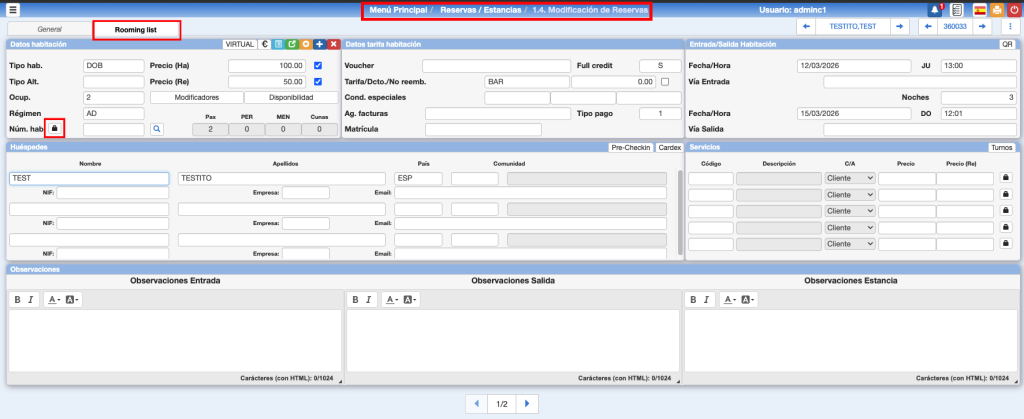Image resolution: width=1024 pixels, height=419 pixels.
Task: Click the red X delete room icon
Action: tap(333, 44)
